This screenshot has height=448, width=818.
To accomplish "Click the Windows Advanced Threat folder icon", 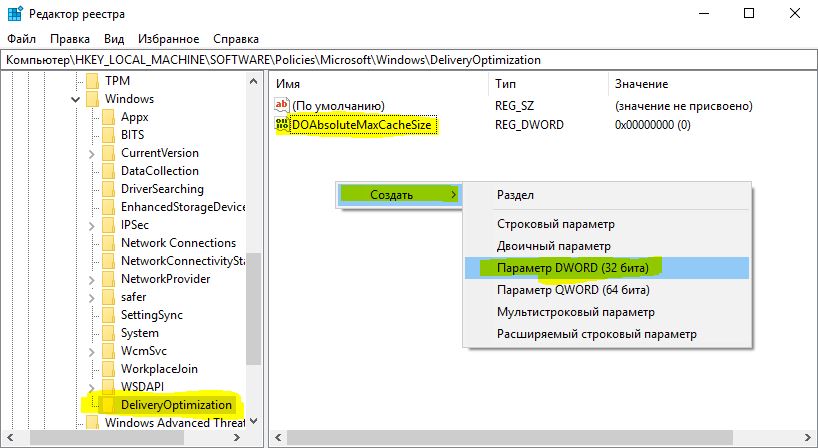I will (x=92, y=422).
